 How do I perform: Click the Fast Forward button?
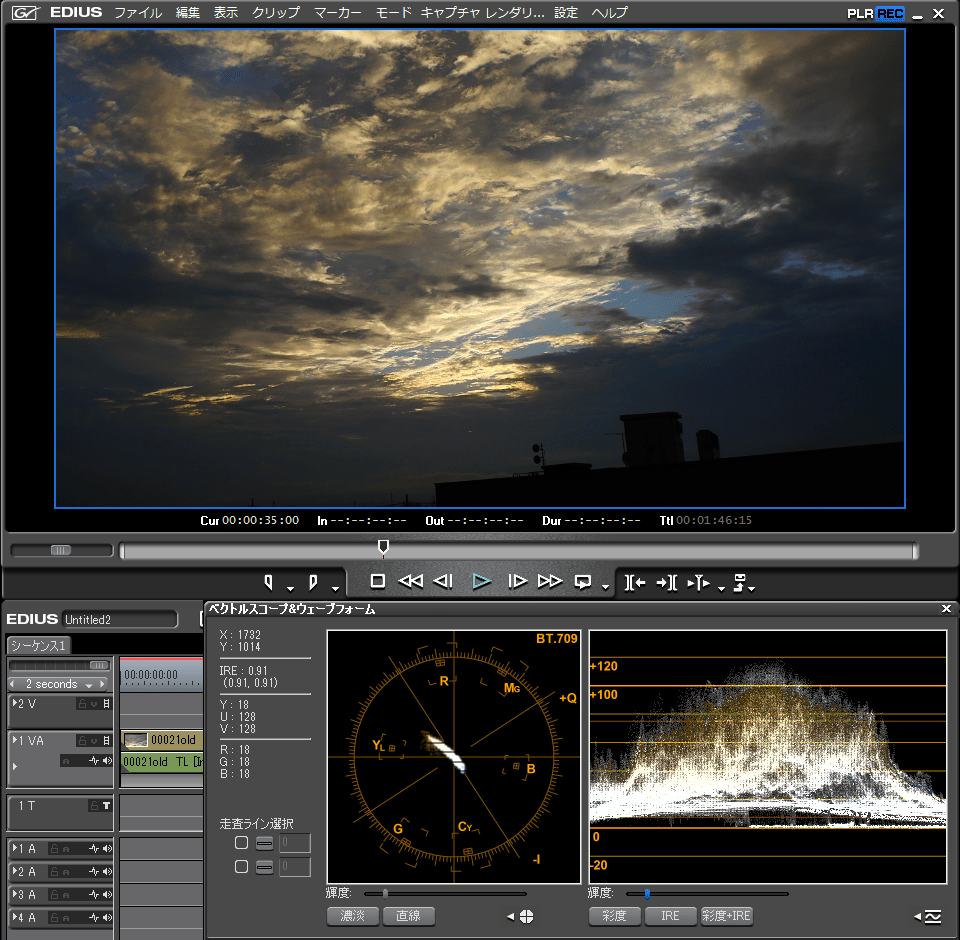coord(550,581)
